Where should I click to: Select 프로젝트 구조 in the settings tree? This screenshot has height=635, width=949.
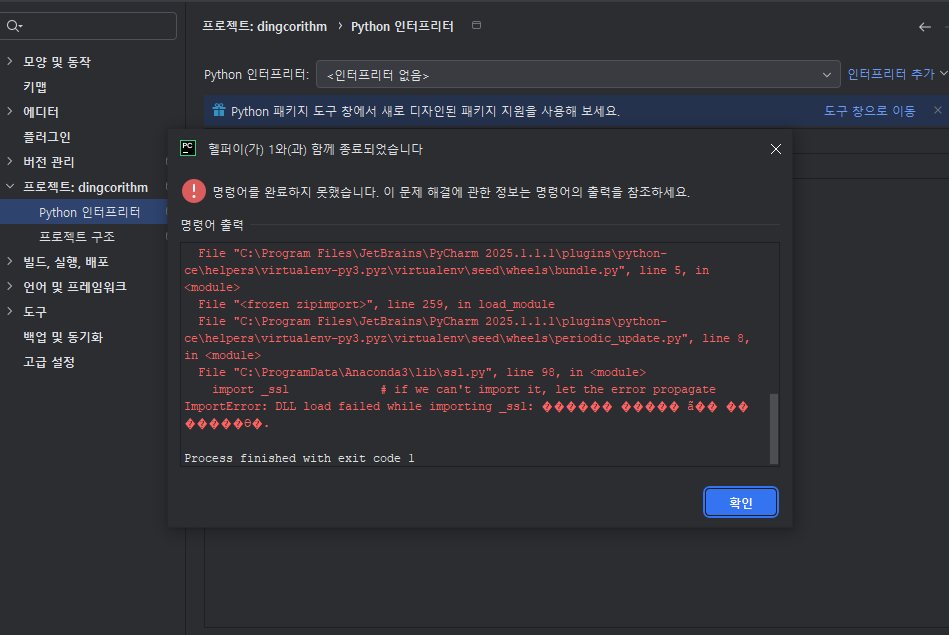pyautogui.click(x=77, y=237)
